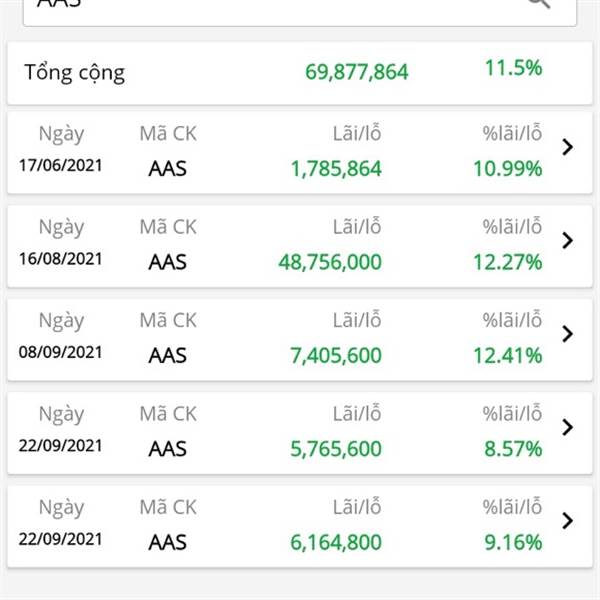Click the 10.99% gain value

tap(507, 169)
